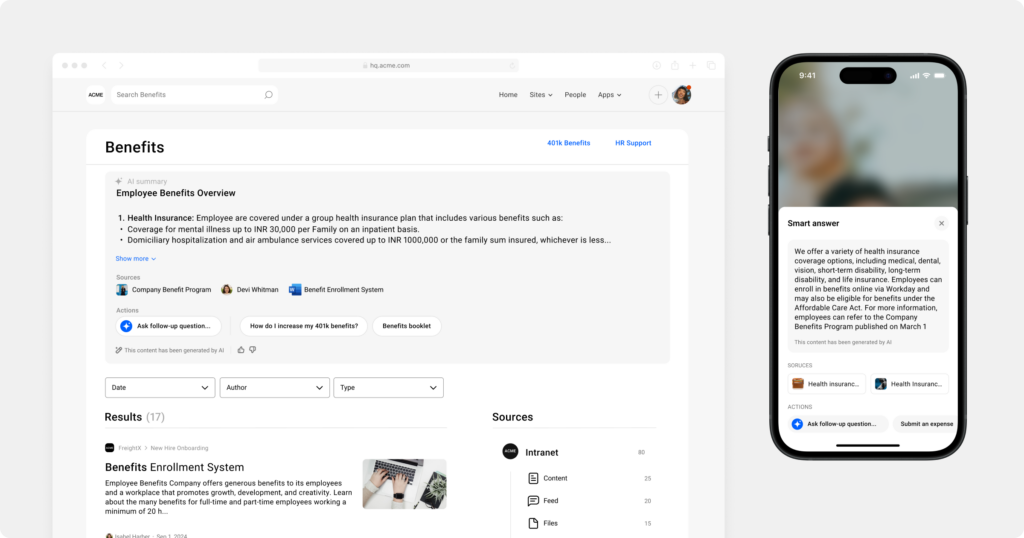Give thumbs down to the AI summary
The height and width of the screenshot is (538, 1024).
point(253,350)
